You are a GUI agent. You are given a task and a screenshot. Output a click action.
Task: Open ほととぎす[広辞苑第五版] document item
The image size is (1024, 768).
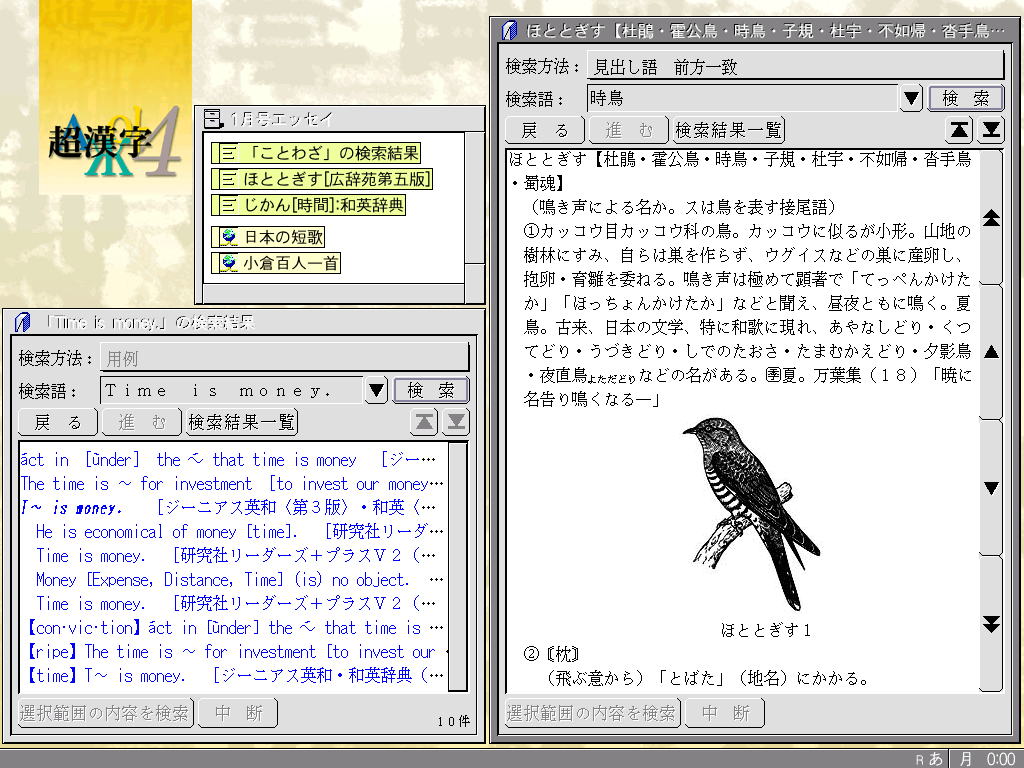click(321, 180)
